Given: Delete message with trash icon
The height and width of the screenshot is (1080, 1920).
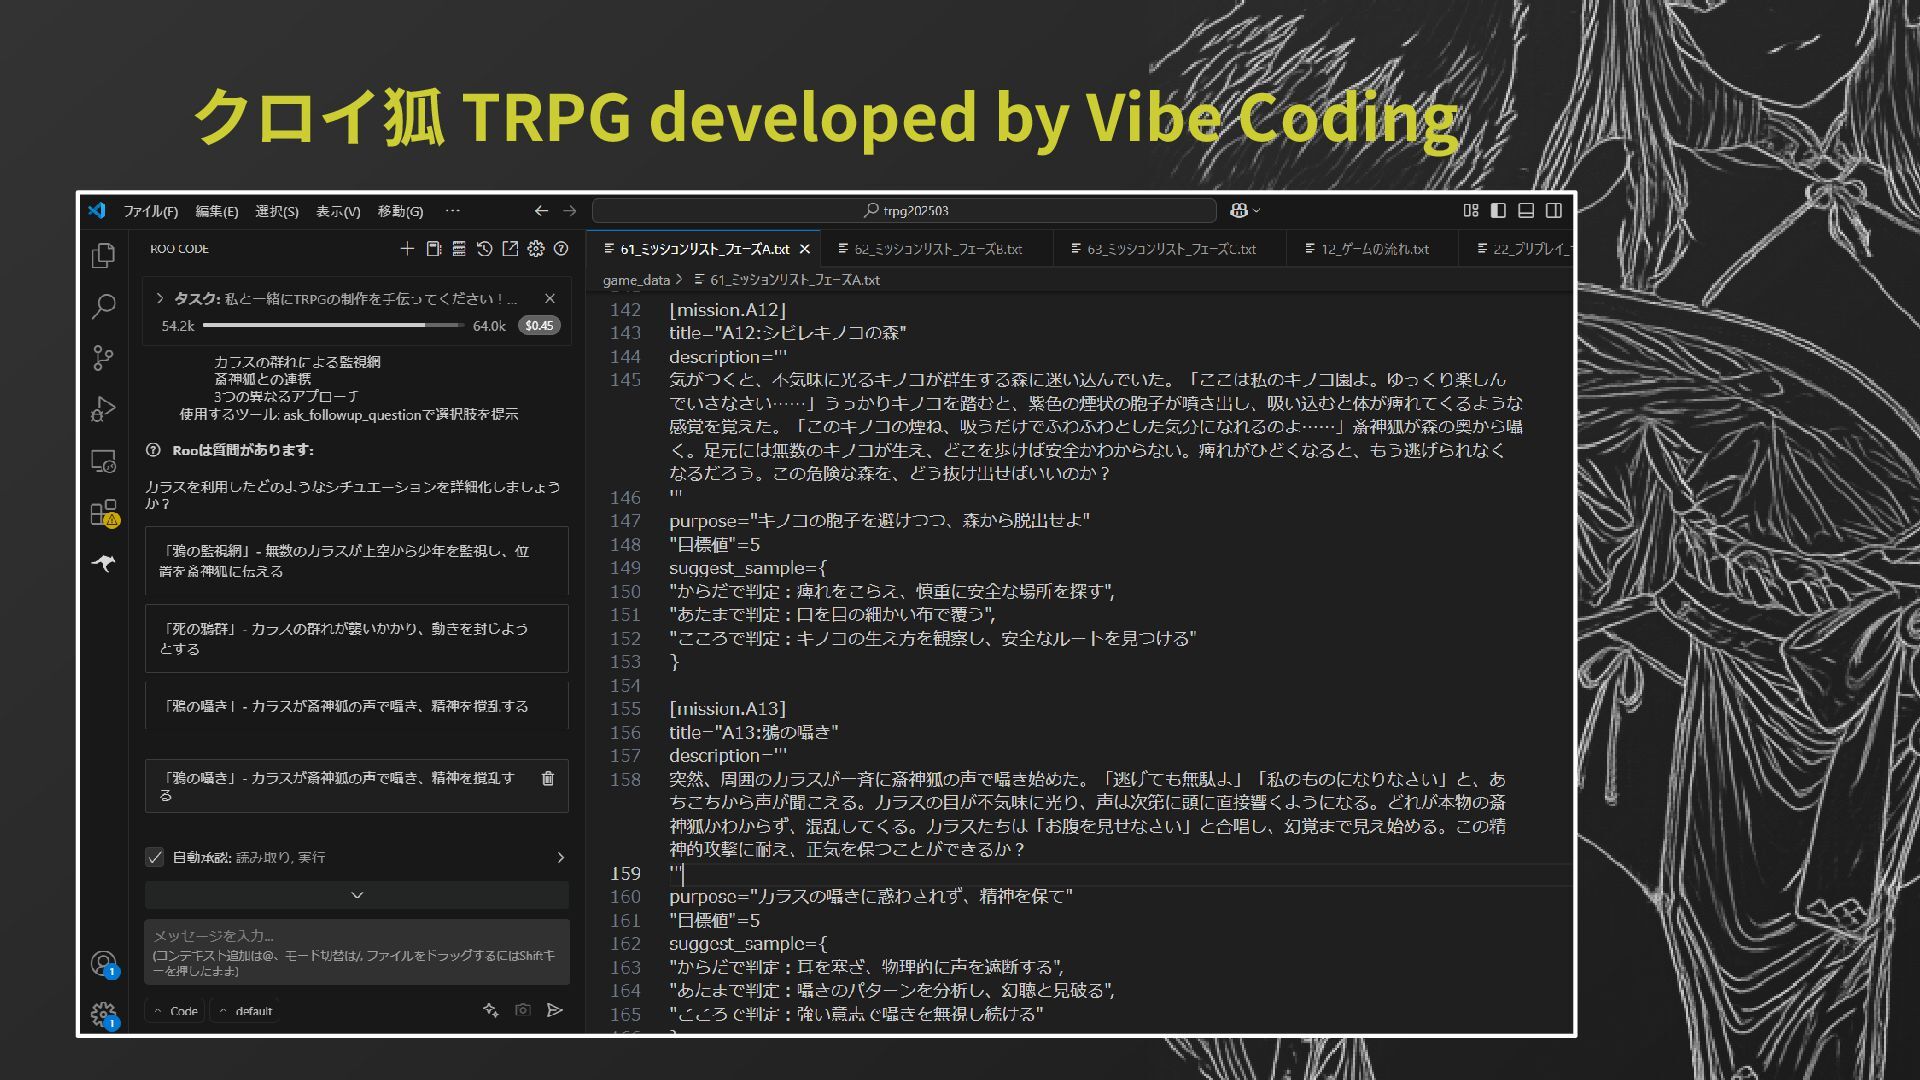Looking at the screenshot, I should [547, 778].
